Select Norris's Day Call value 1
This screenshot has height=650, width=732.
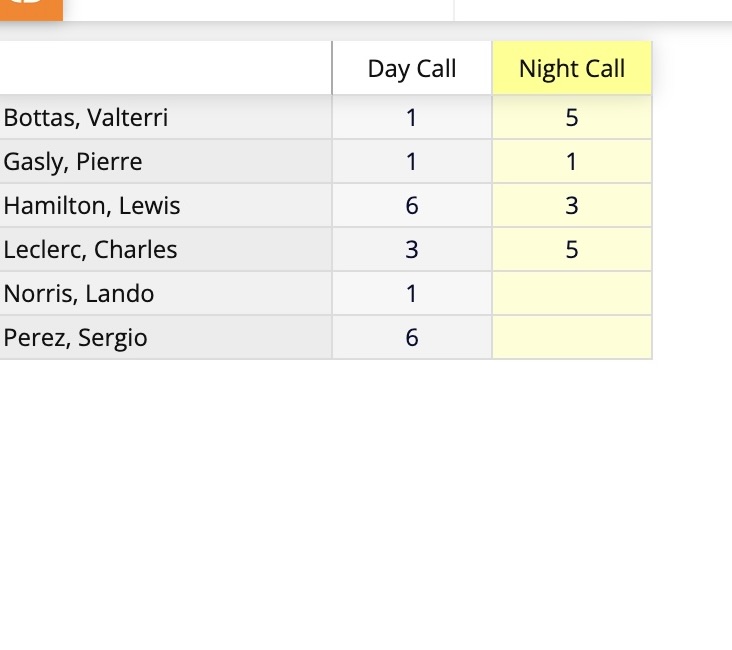pyautogui.click(x=412, y=294)
